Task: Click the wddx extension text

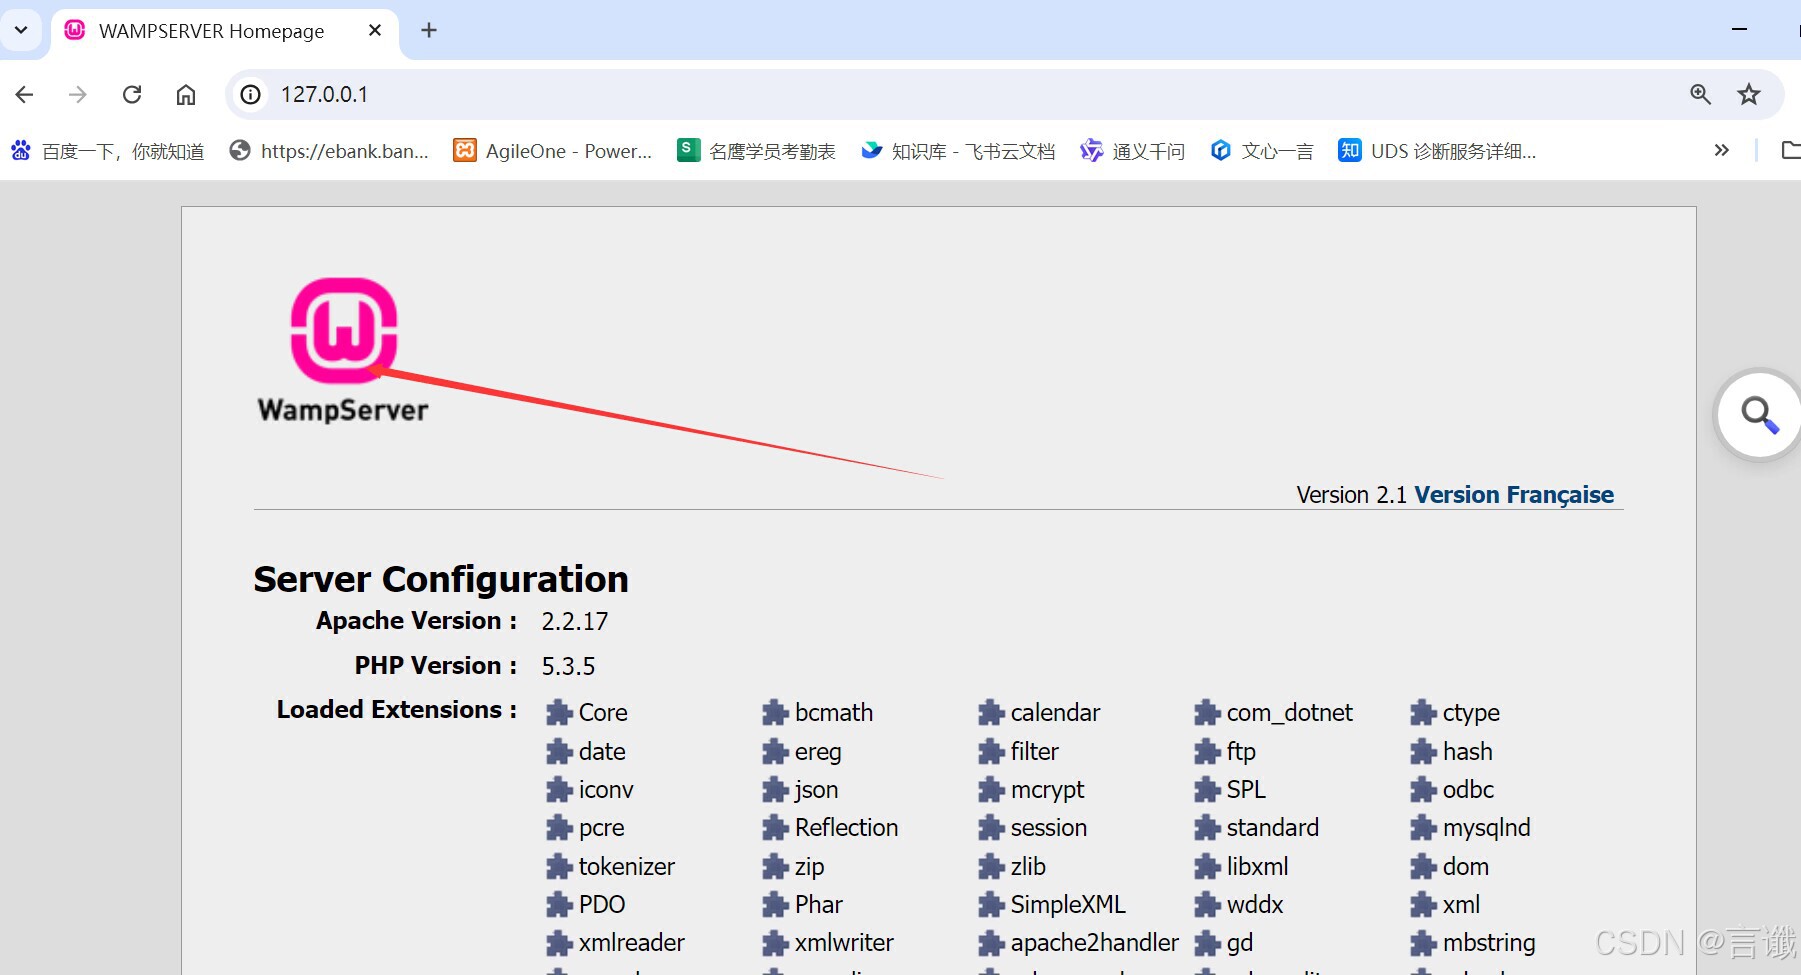Action: (1255, 905)
